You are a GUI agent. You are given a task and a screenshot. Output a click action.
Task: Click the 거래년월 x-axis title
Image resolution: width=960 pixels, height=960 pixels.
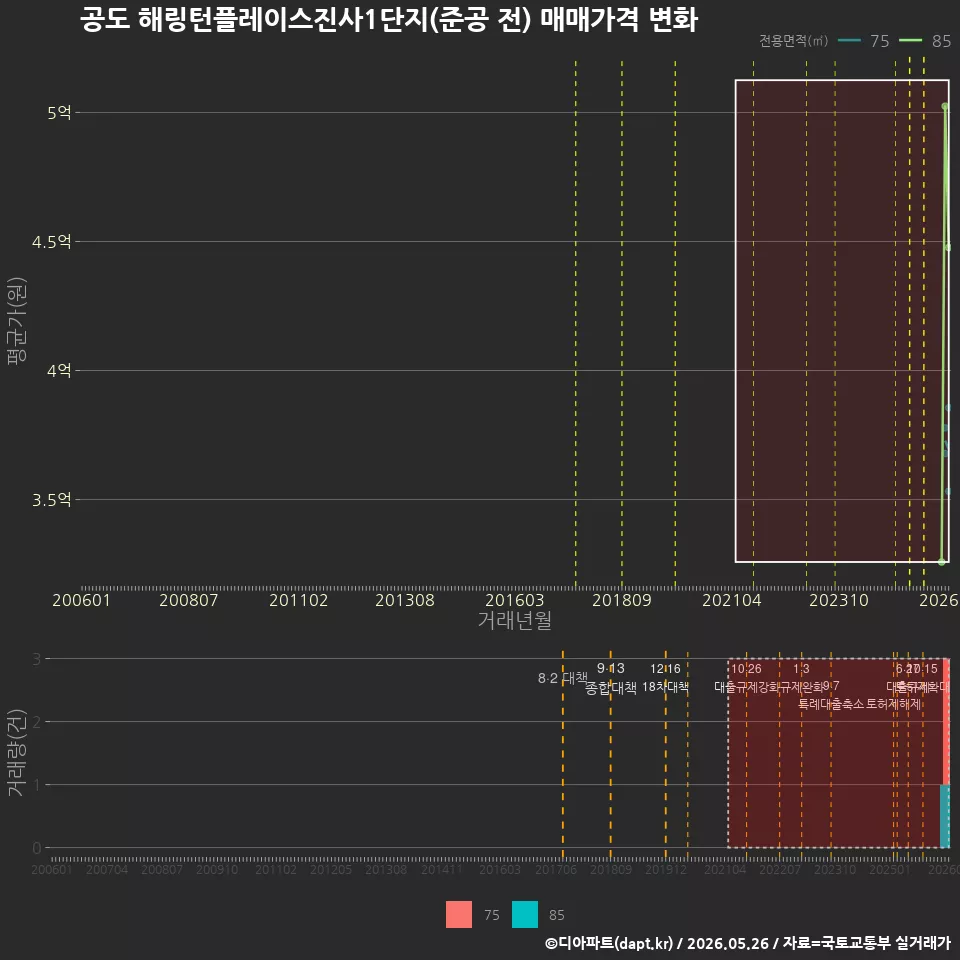coord(515,620)
